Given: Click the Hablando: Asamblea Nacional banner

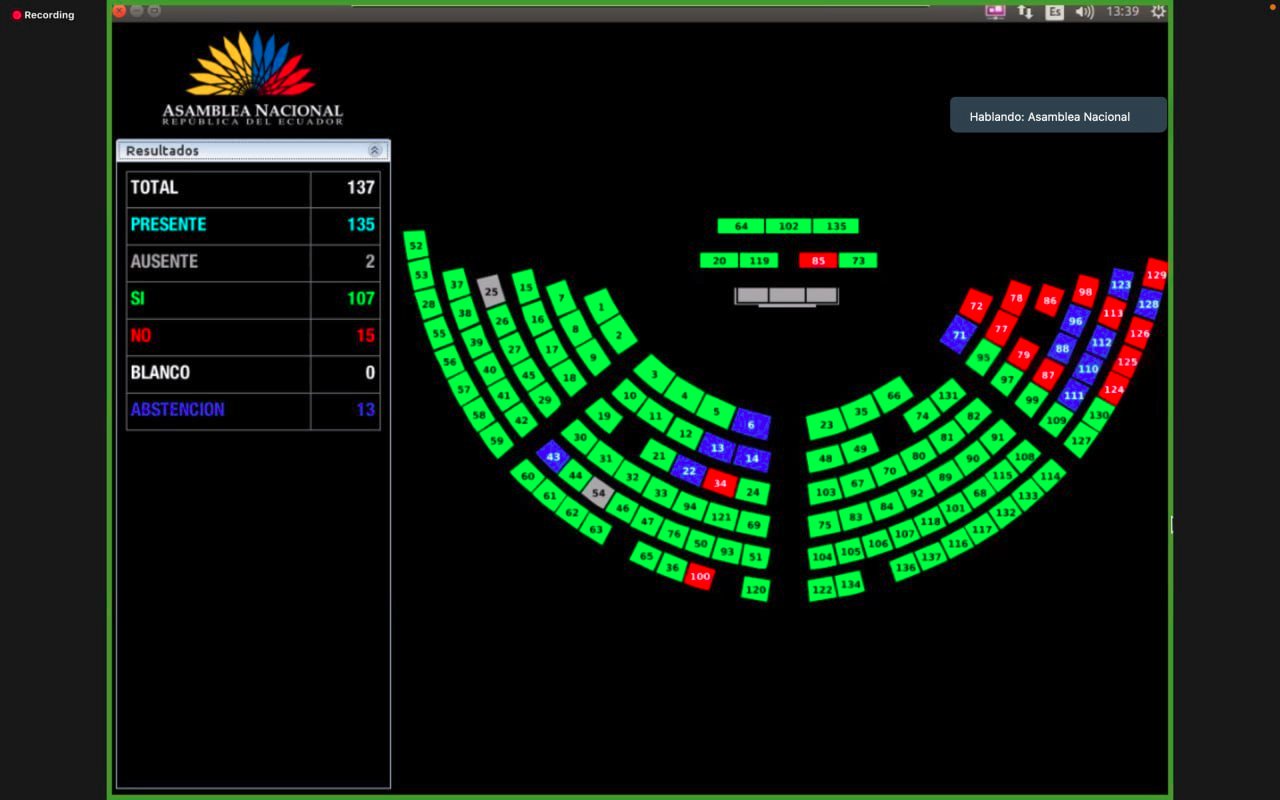Looking at the screenshot, I should point(1058,116).
